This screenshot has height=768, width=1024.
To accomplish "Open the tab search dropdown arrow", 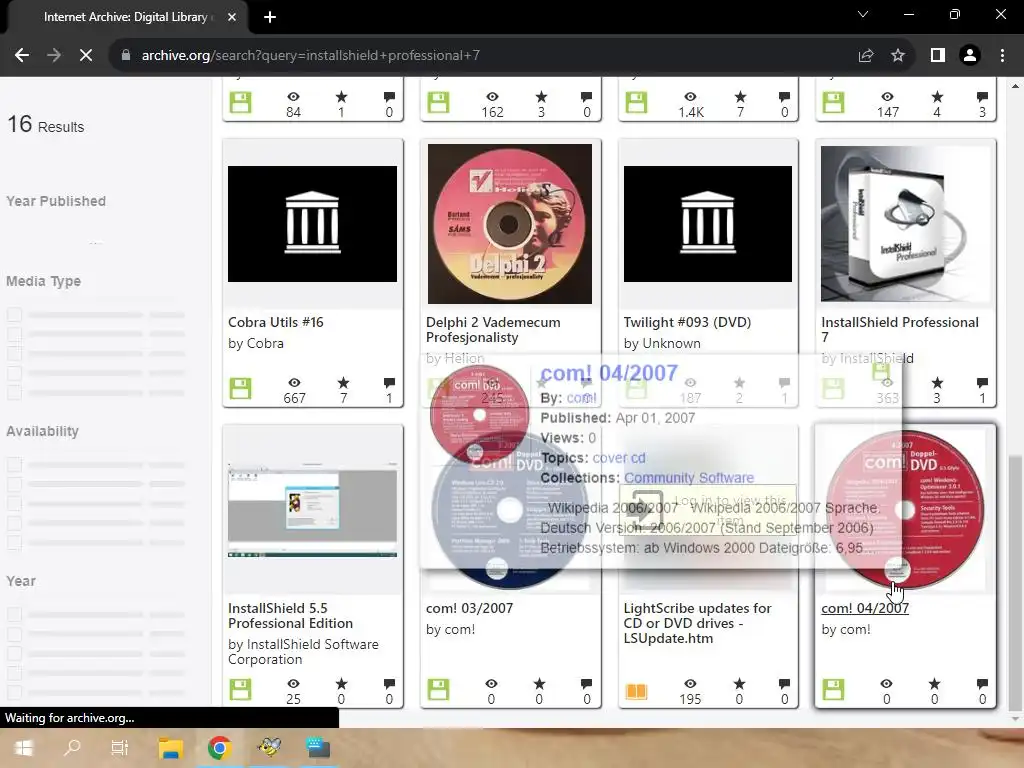I will (x=863, y=14).
